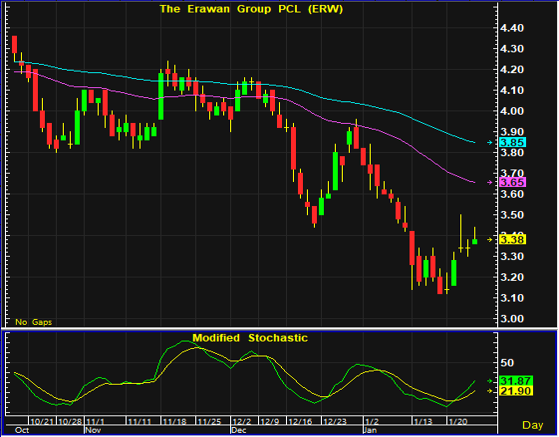Click the 4.00 price axis label
This screenshot has height=437, width=559.
[x=512, y=111]
